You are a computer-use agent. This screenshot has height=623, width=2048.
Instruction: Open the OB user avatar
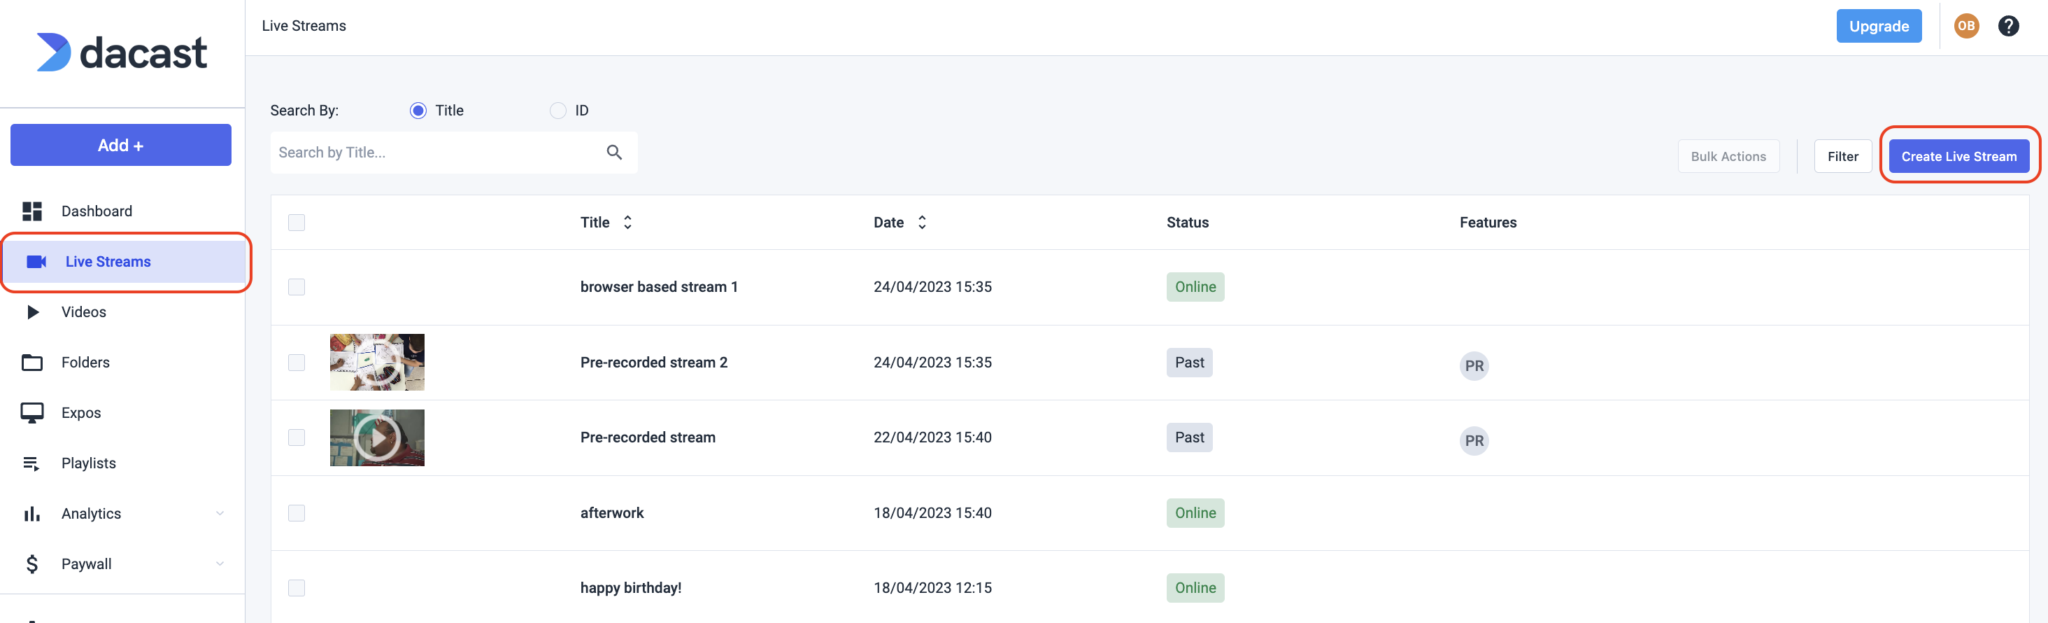click(1966, 26)
